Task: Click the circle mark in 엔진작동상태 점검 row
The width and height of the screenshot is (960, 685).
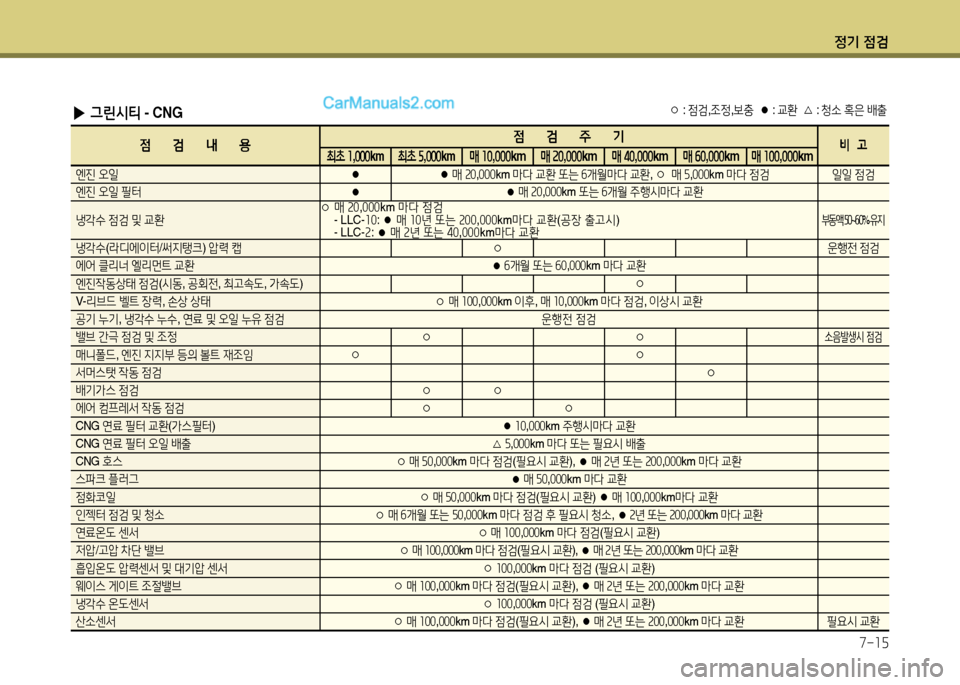Action: coord(638,283)
